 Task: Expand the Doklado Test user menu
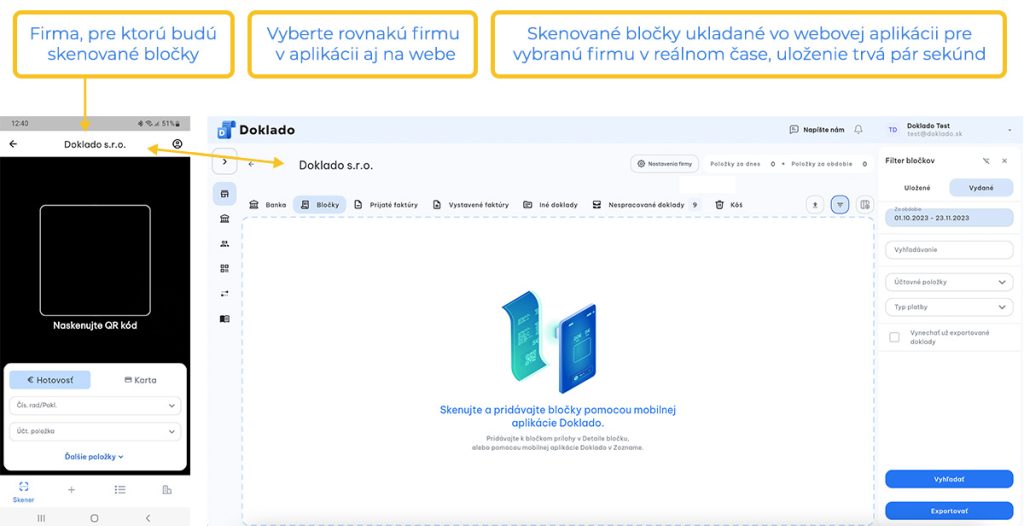coord(1010,130)
